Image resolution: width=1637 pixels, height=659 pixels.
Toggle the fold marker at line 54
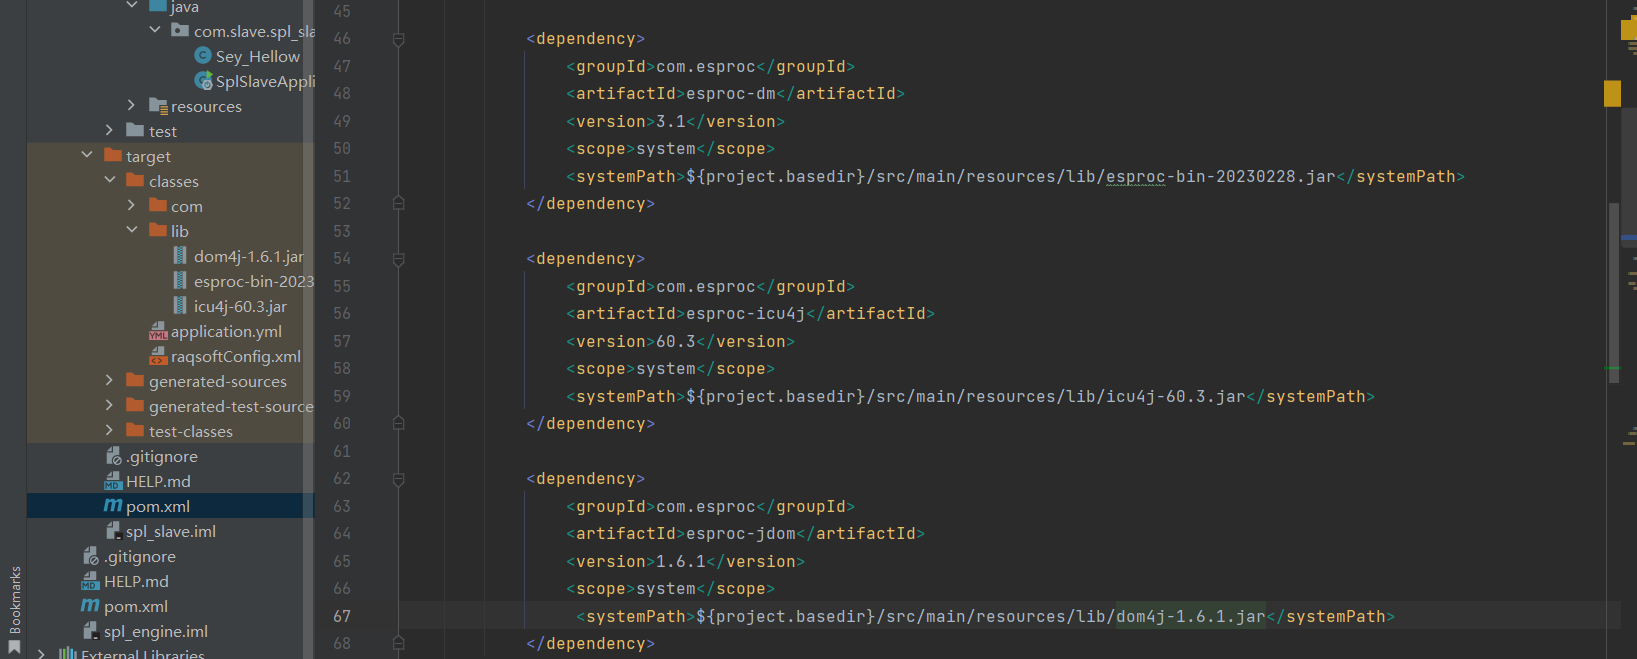(x=398, y=259)
